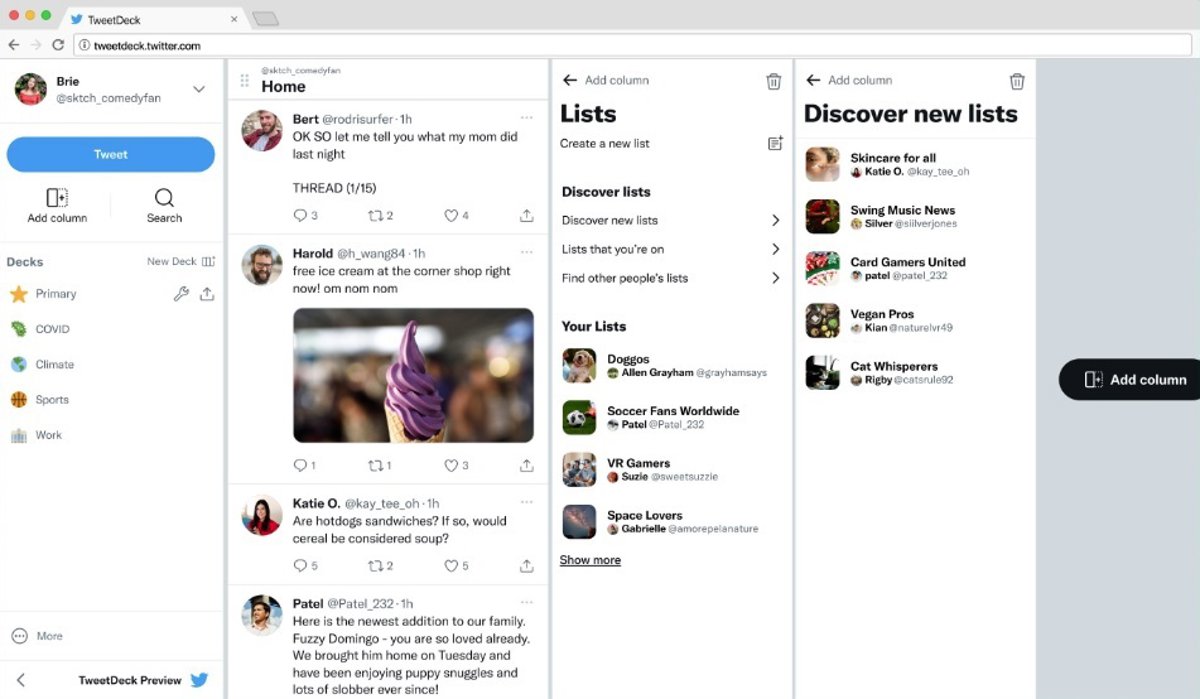Open Search in the sidebar
This screenshot has width=1200, height=699.
pos(164,205)
